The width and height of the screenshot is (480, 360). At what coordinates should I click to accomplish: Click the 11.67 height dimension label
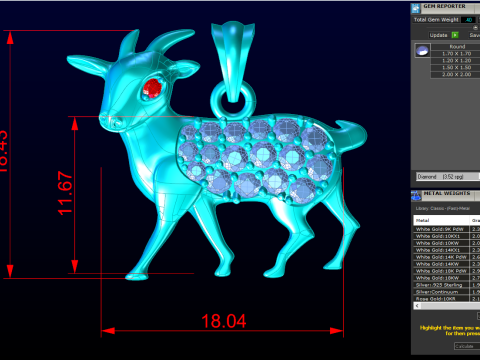(x=65, y=193)
